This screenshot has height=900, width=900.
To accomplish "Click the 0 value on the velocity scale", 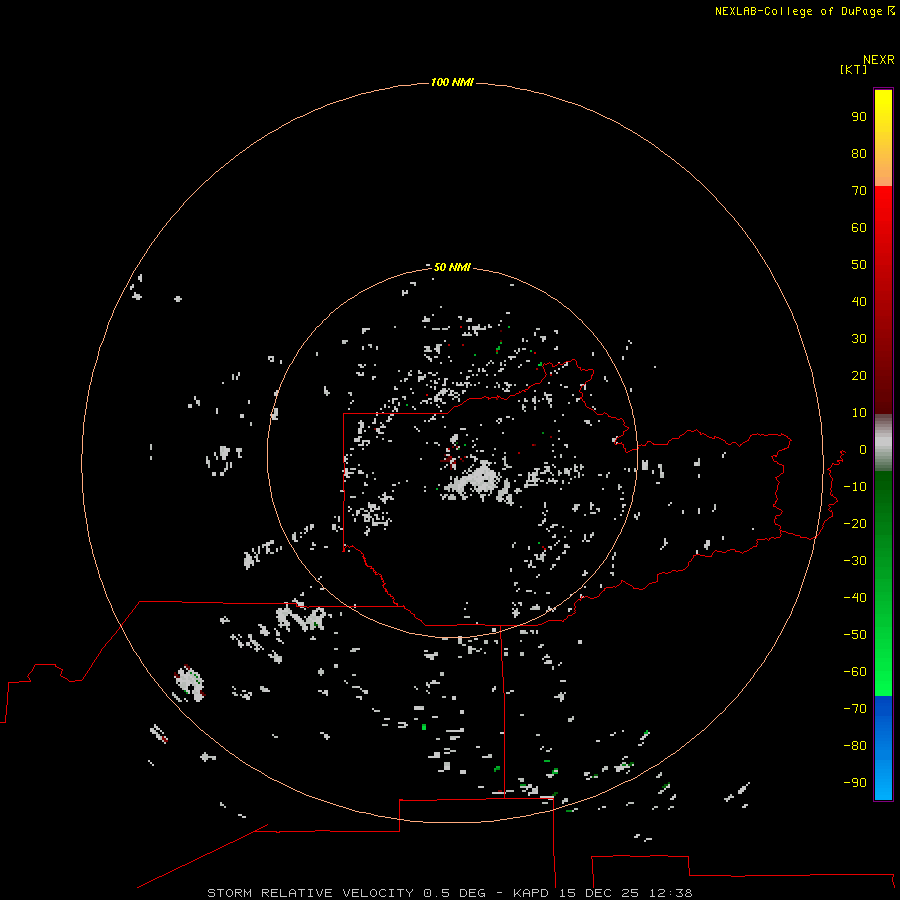I will coord(863,449).
